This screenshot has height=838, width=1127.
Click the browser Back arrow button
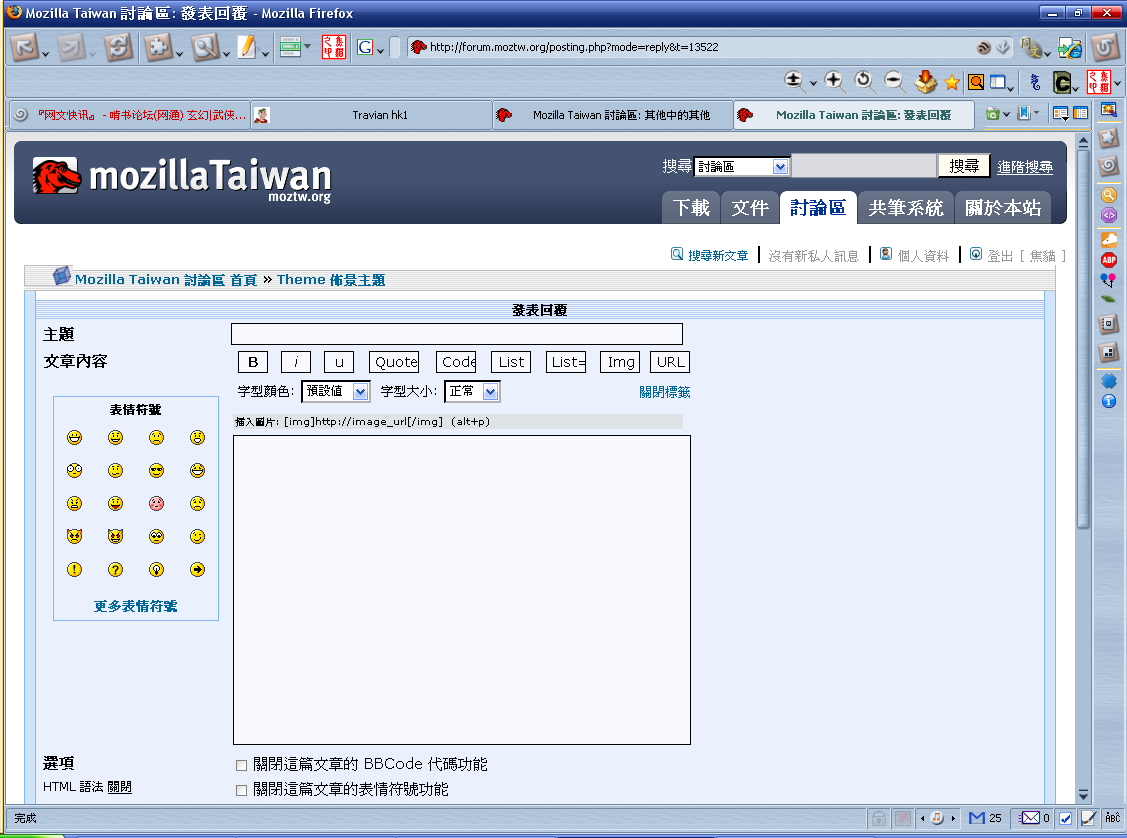click(x=25, y=47)
